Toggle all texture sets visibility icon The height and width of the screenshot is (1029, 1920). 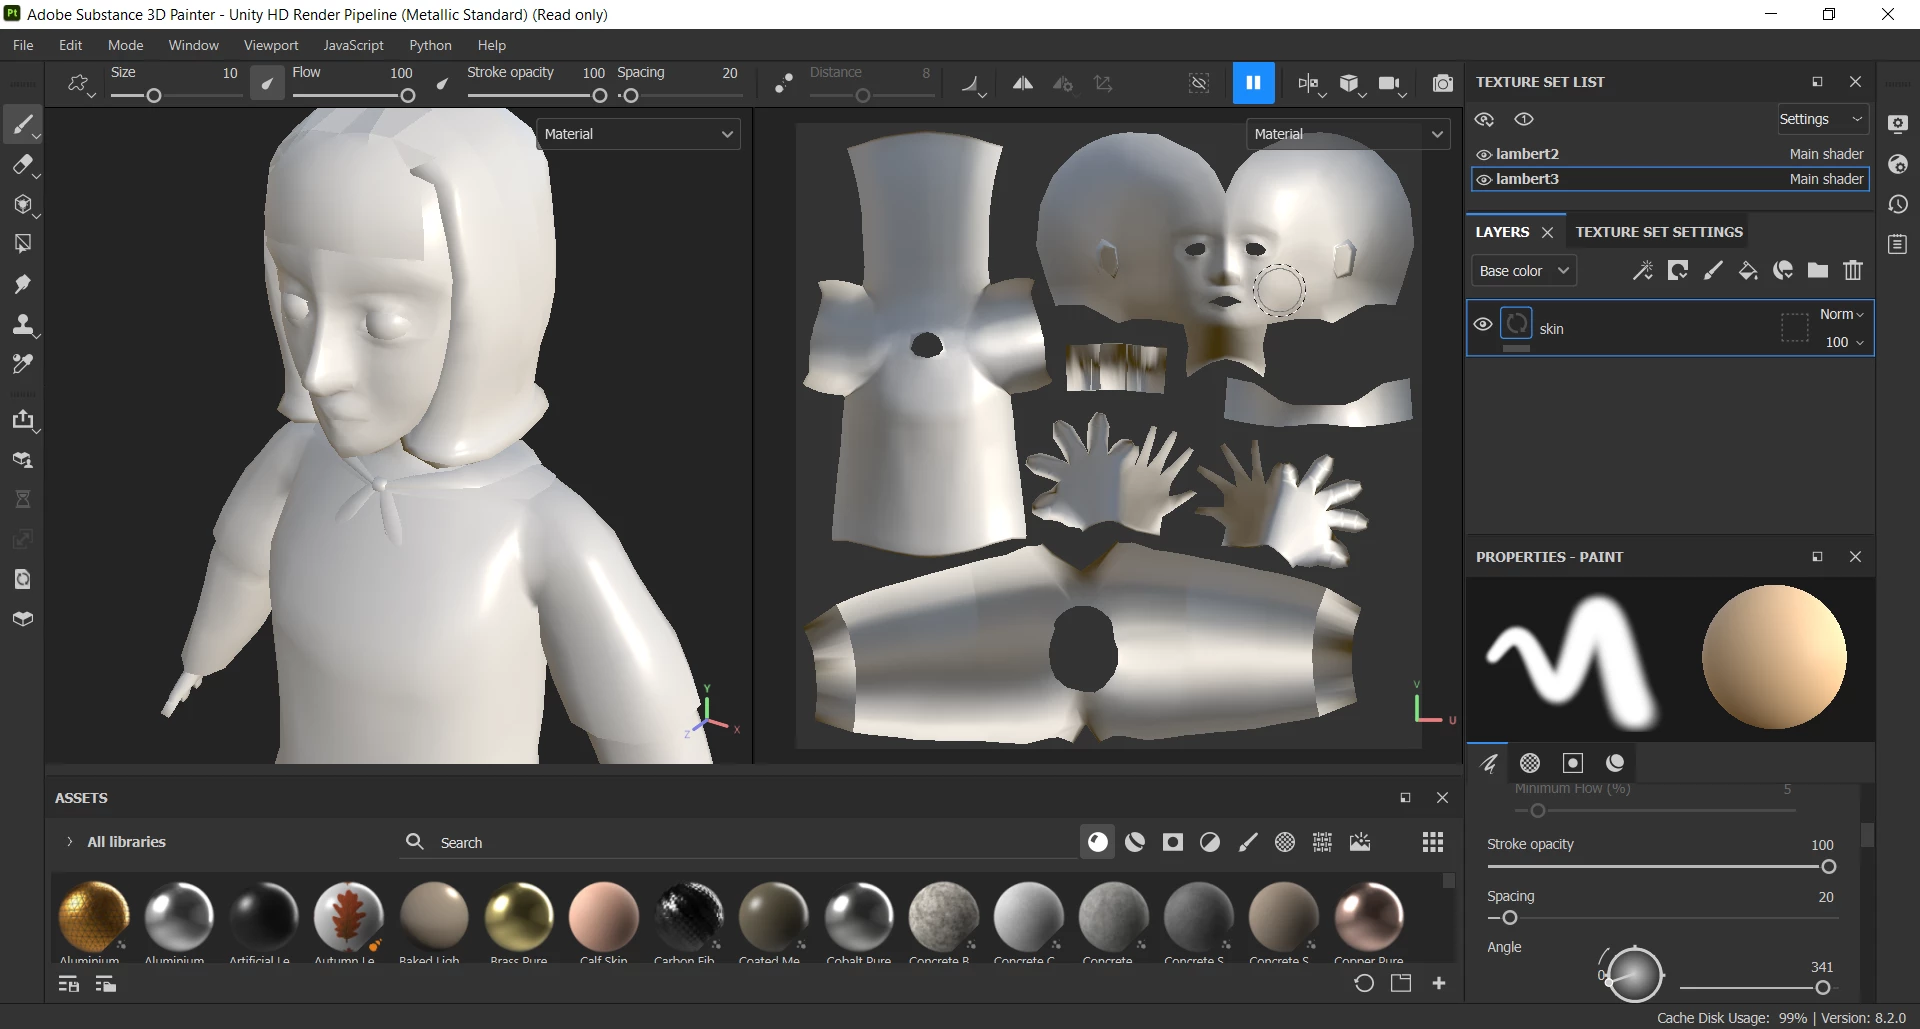point(1484,119)
